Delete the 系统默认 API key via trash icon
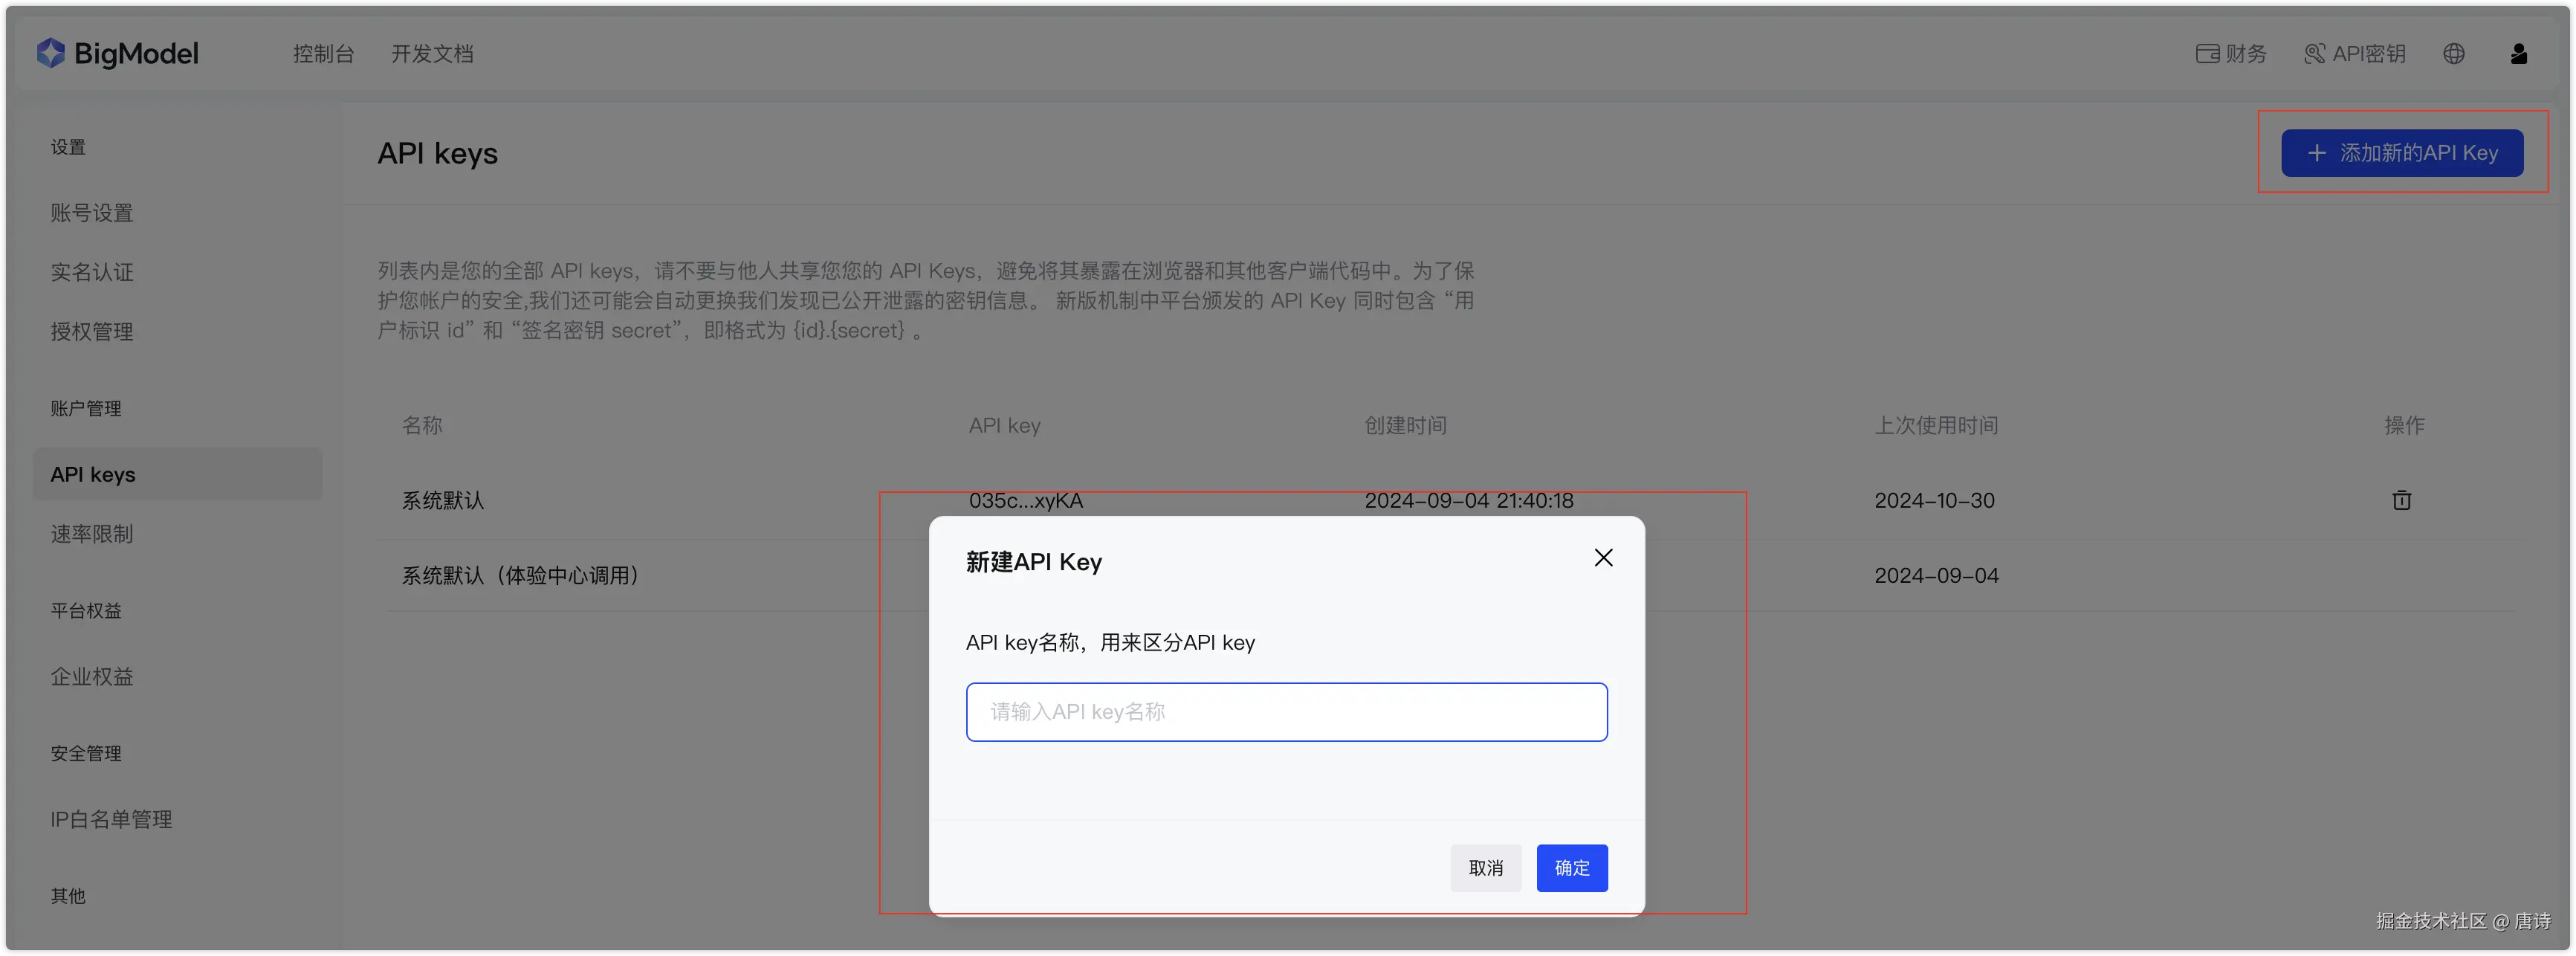The image size is (2576, 956). 2402,500
